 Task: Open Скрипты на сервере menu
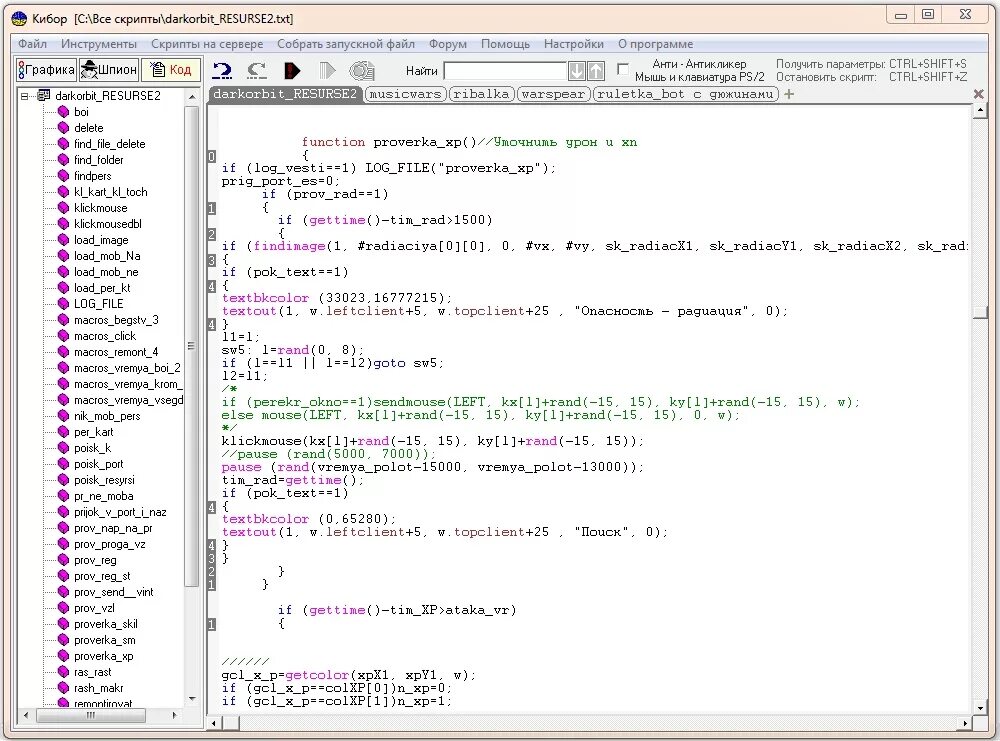pyautogui.click(x=207, y=43)
